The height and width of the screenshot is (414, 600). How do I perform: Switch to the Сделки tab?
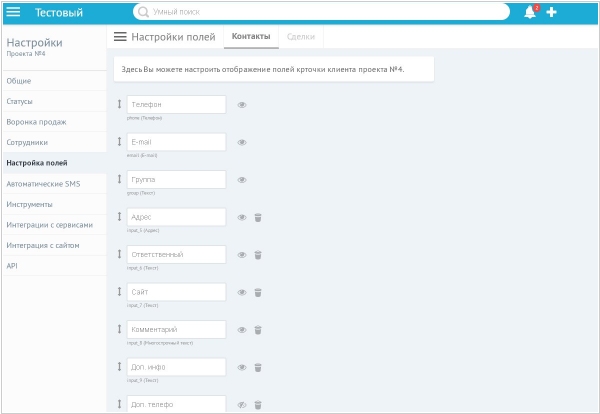pyautogui.click(x=301, y=37)
